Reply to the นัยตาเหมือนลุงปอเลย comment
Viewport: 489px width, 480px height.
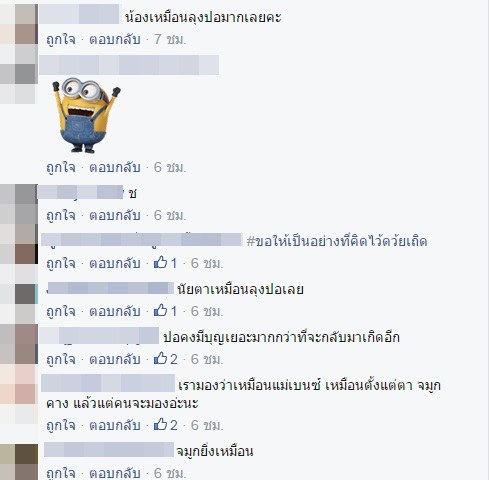coord(115,312)
